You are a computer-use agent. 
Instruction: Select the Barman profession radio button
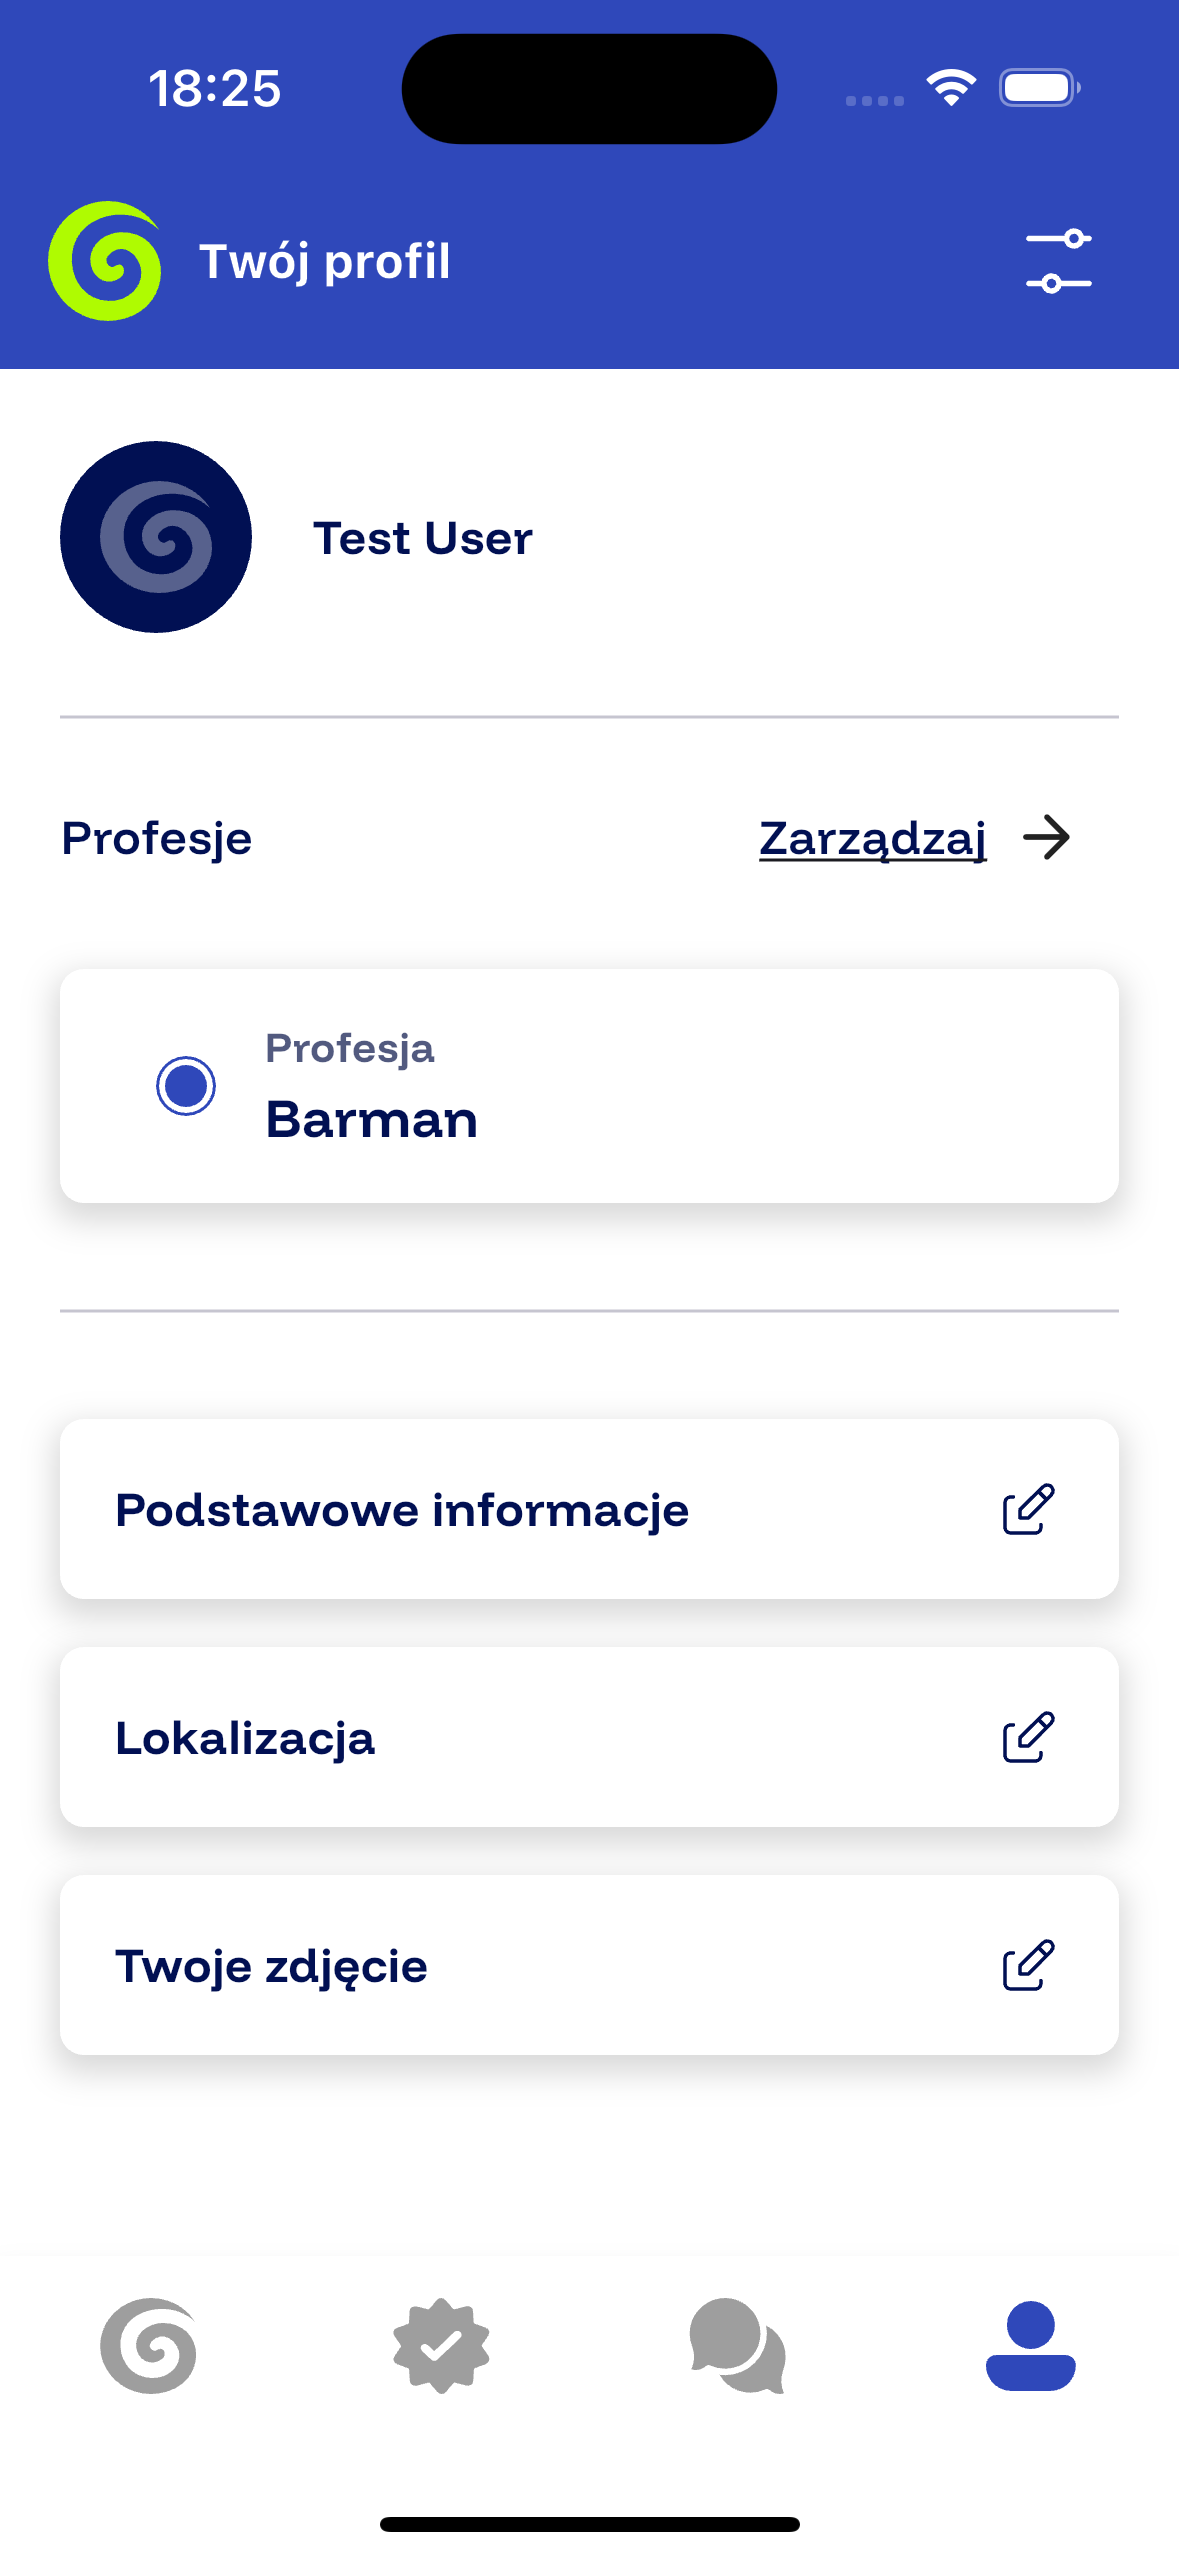pyautogui.click(x=186, y=1085)
